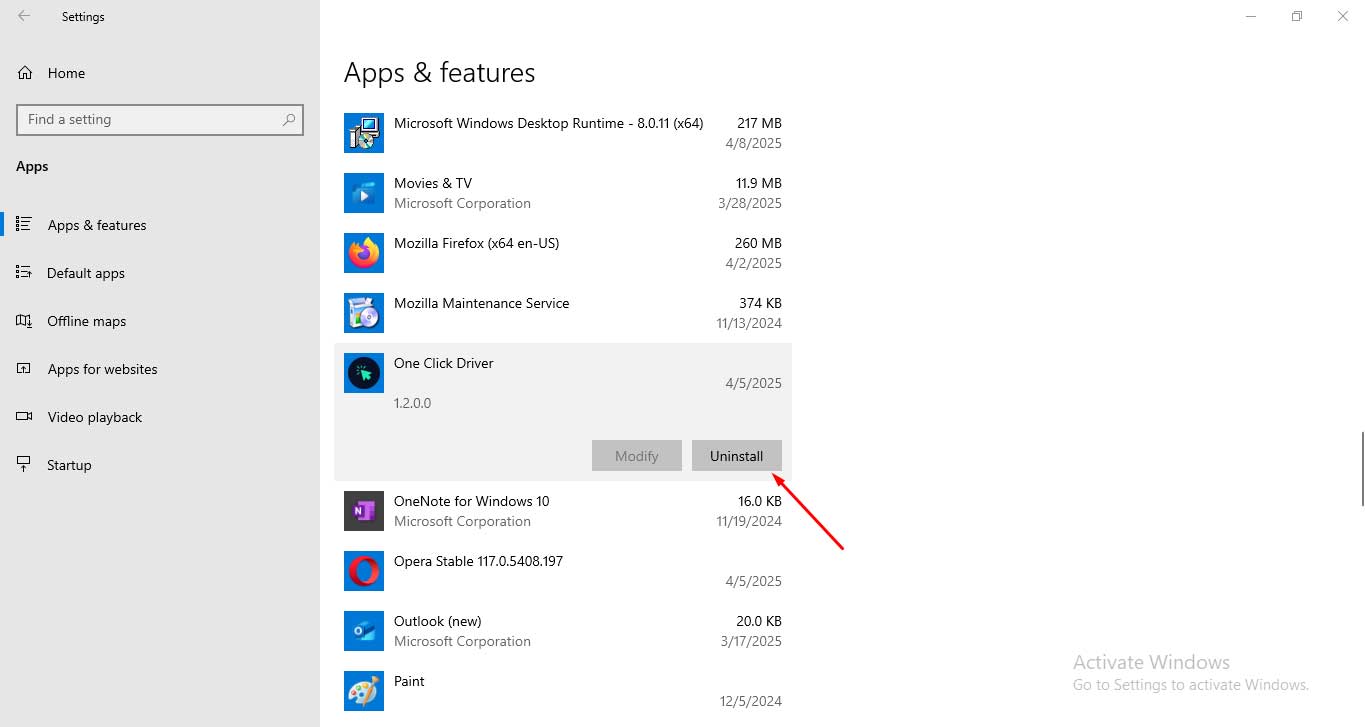1365x727 pixels.
Task: Click the Mozilla Maintenance Service icon
Action: (364, 313)
